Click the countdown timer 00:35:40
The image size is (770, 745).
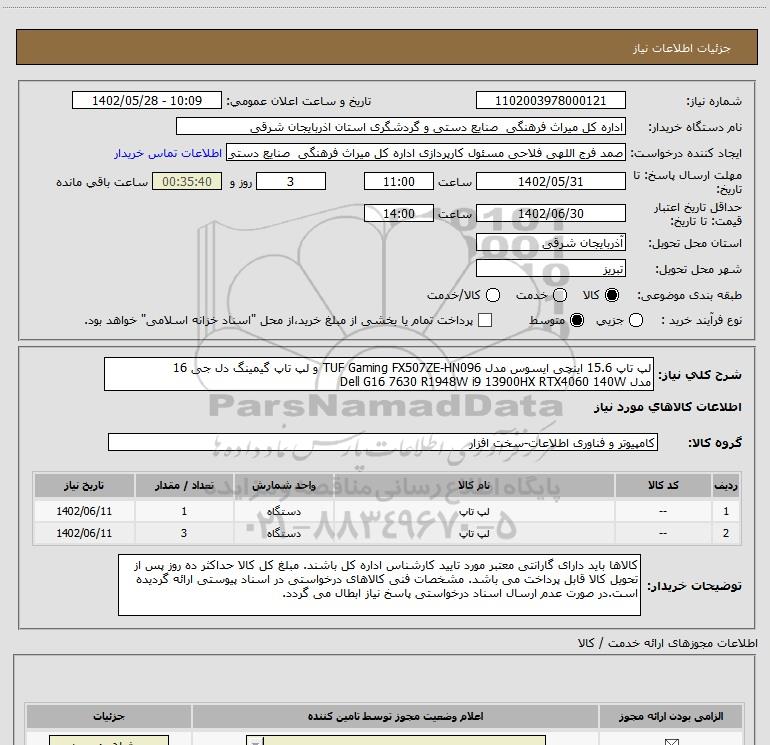[x=187, y=182]
